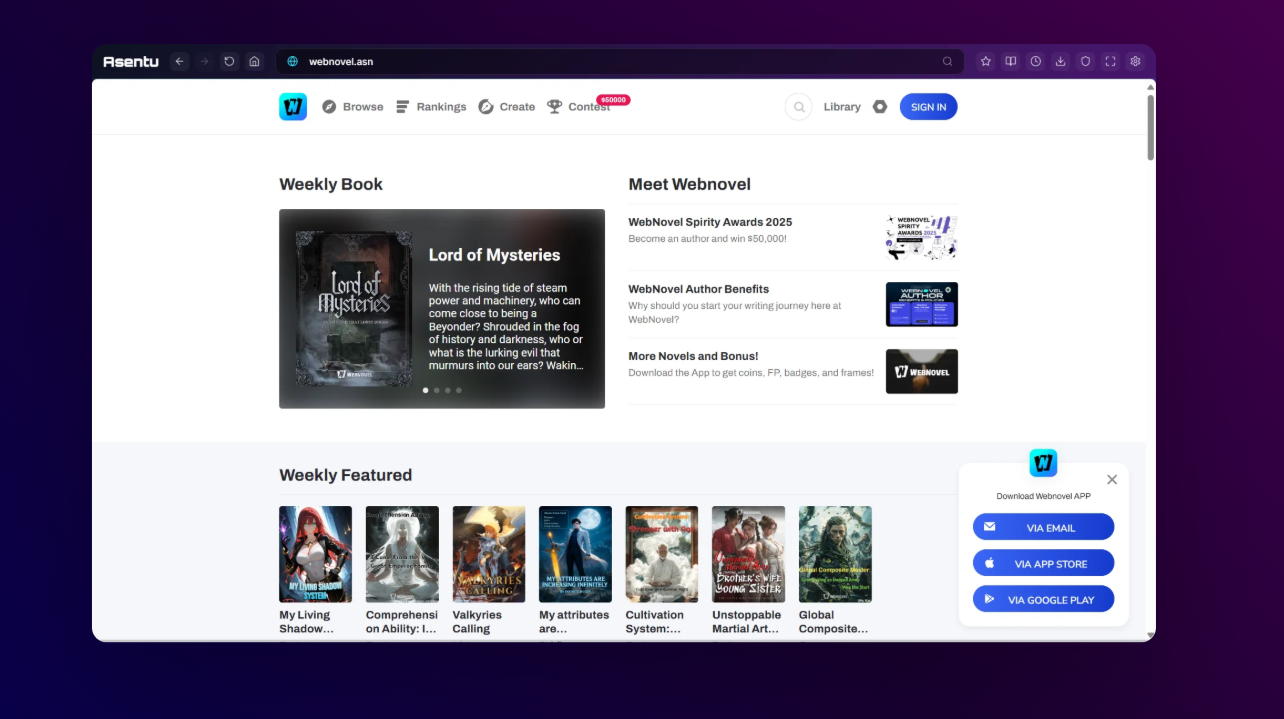This screenshot has height=719, width=1284.
Task: Choose the VIA GOOGLE PLAY button
Action: [x=1043, y=599]
